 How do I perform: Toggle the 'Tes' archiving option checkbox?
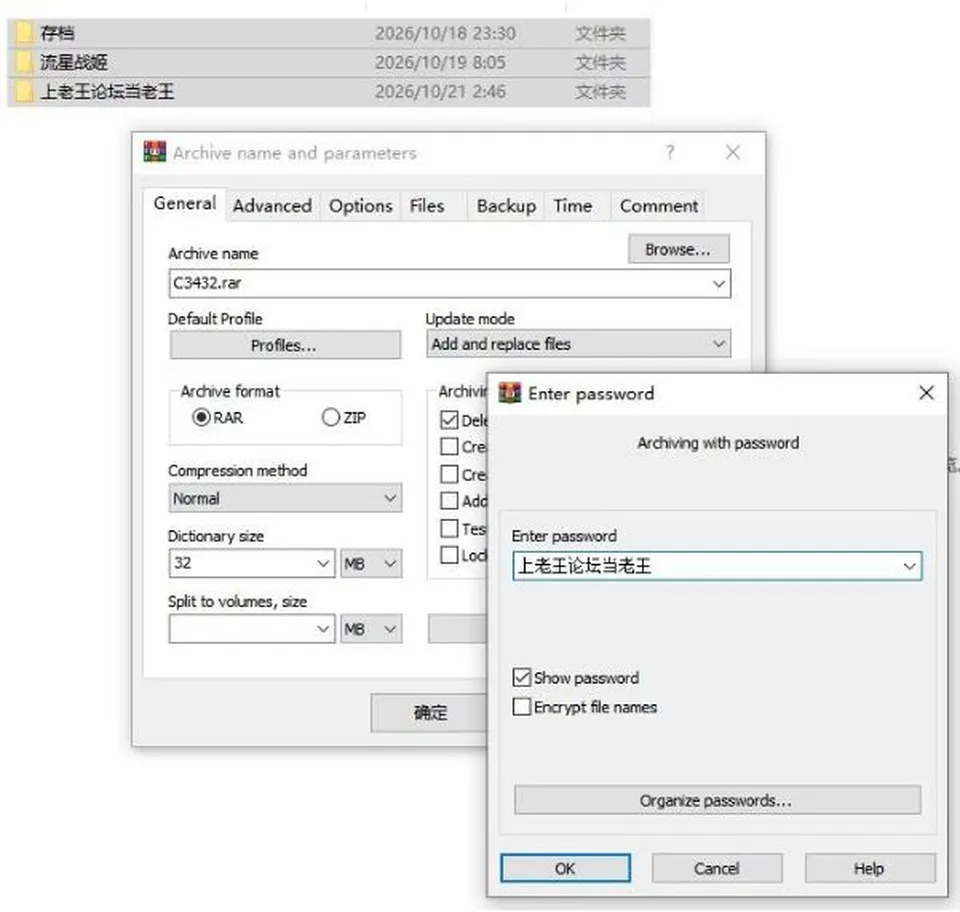449,528
